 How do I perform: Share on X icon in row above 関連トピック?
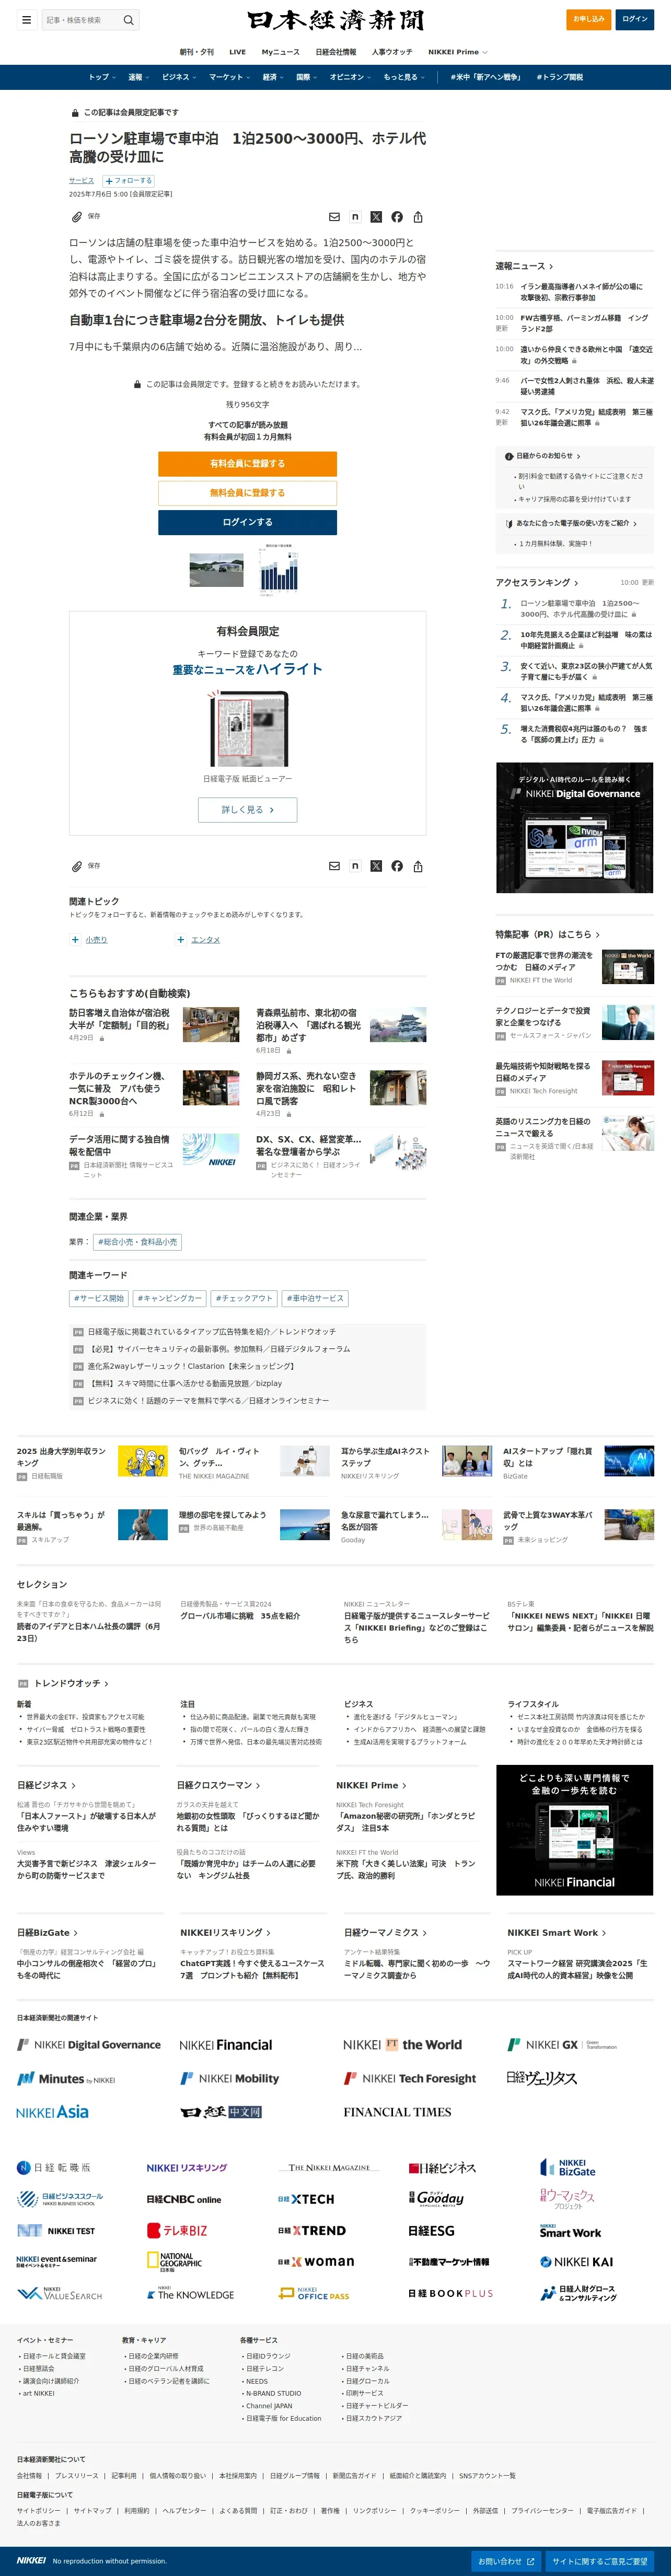(x=376, y=866)
